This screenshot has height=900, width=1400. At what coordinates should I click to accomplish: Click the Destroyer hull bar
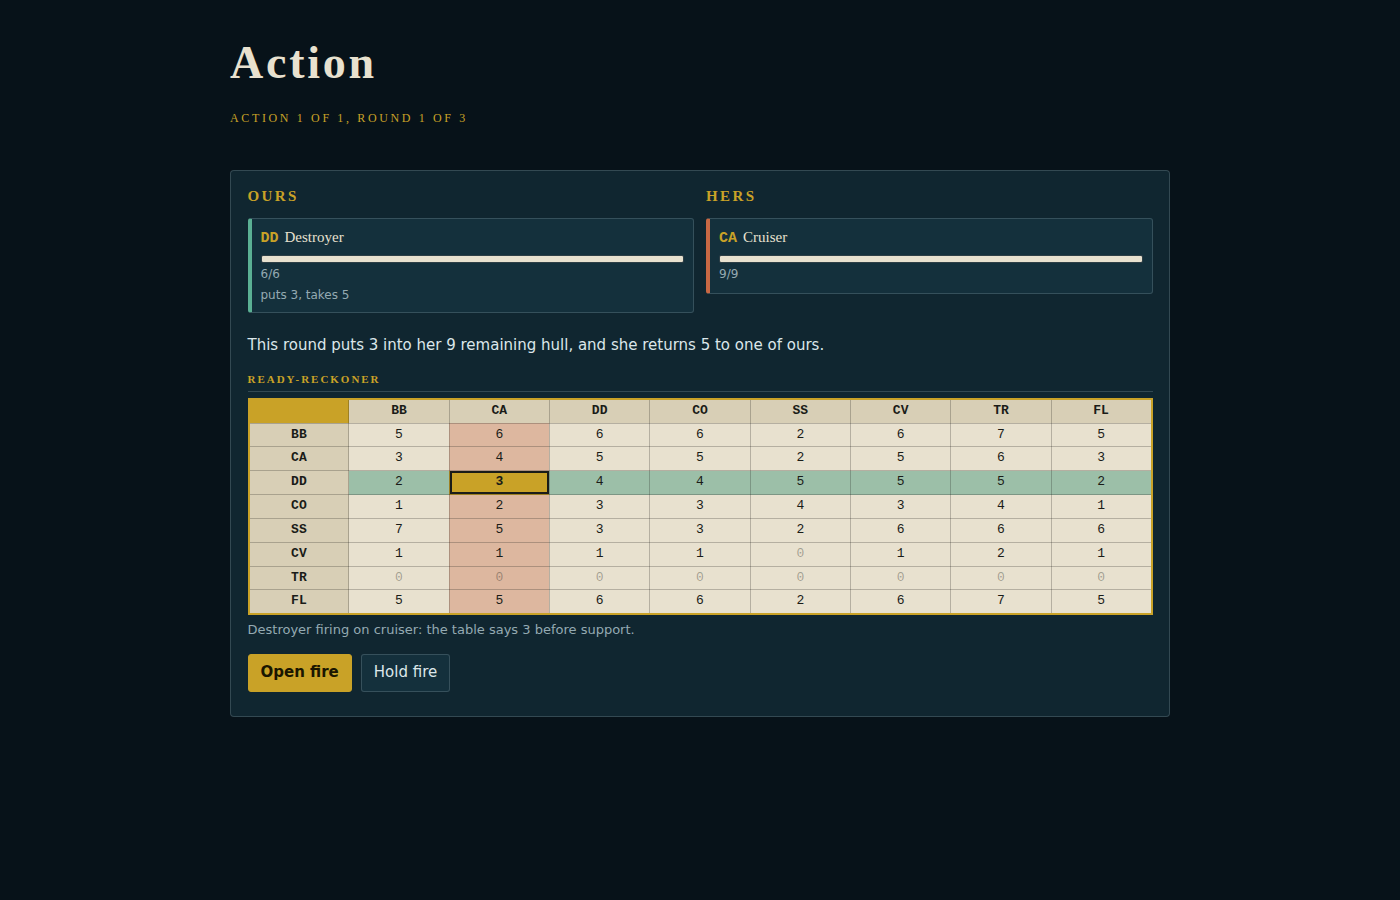472,259
